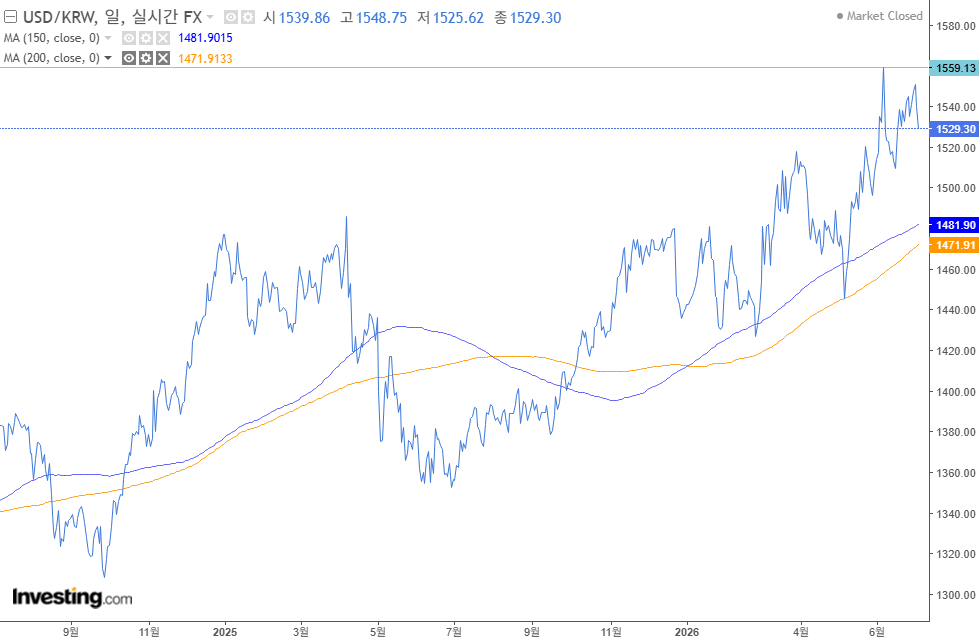The height and width of the screenshot is (639, 979).
Task: Click the 11월 label left of 2025
Action: (x=149, y=632)
